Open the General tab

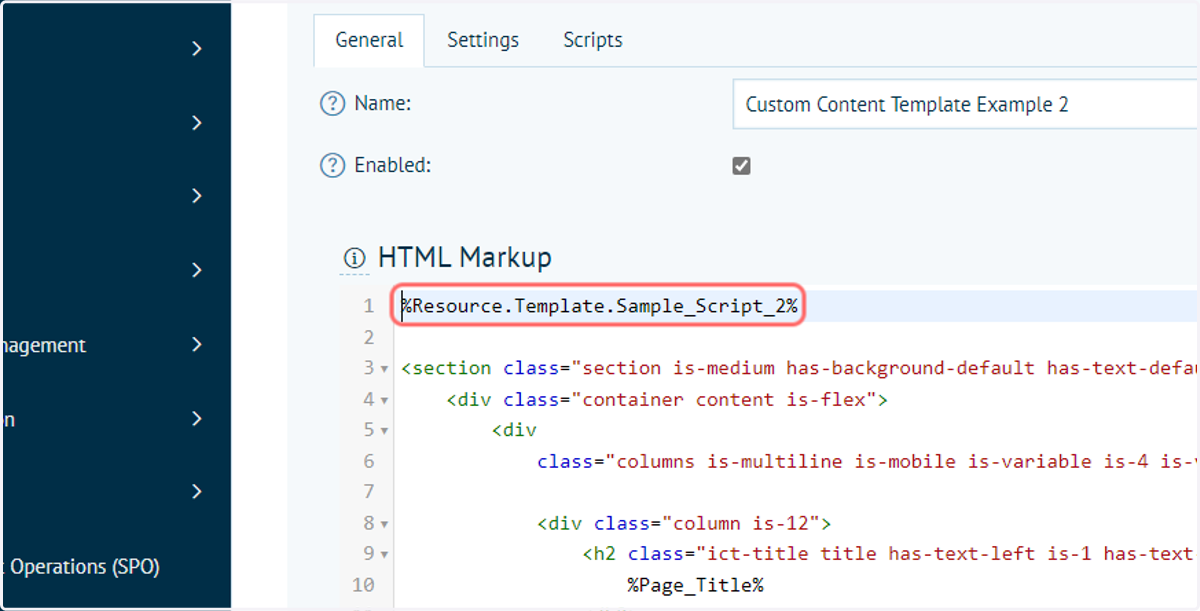coord(369,40)
